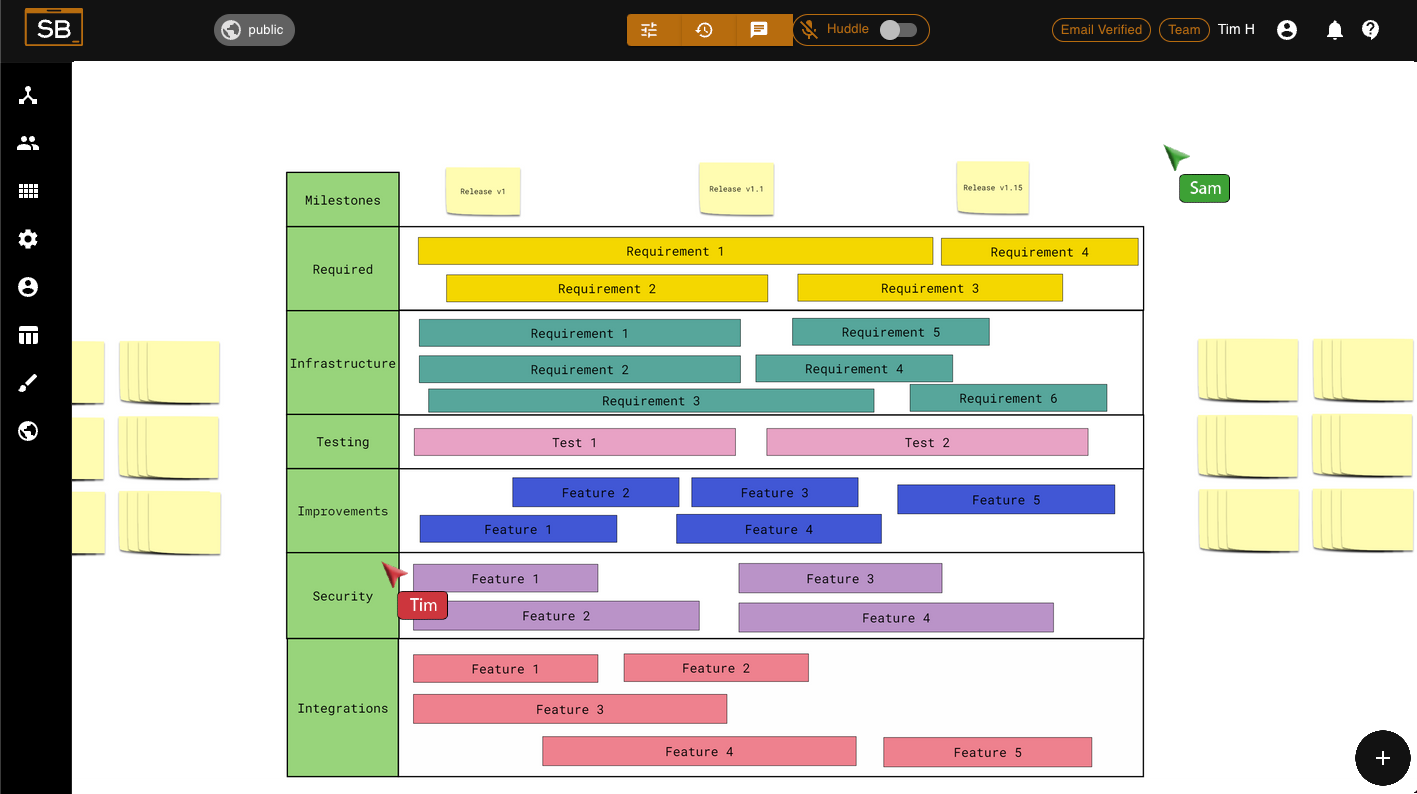Select teal Requirement 4 bar
Viewport: 1417px width, 794px height.
tap(854, 369)
